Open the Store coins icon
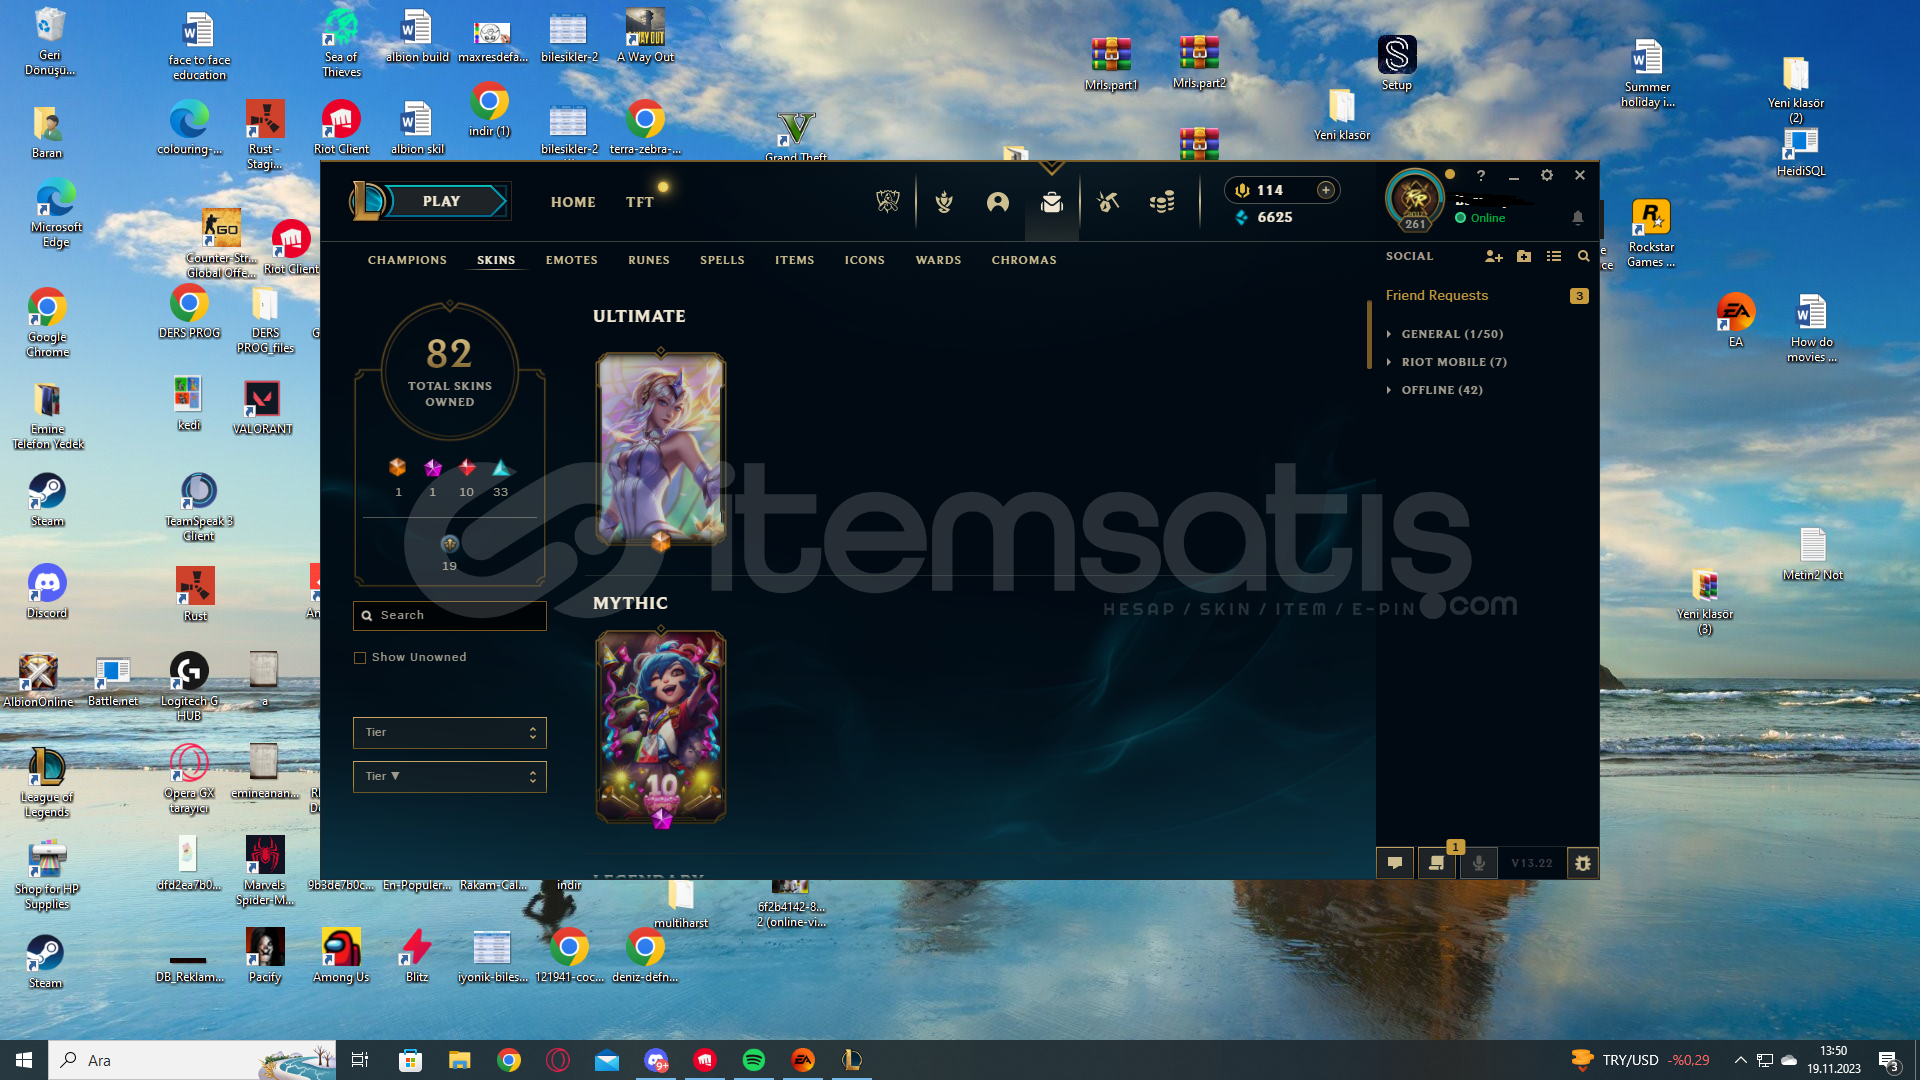Image resolution: width=1920 pixels, height=1080 pixels. 1162,202
